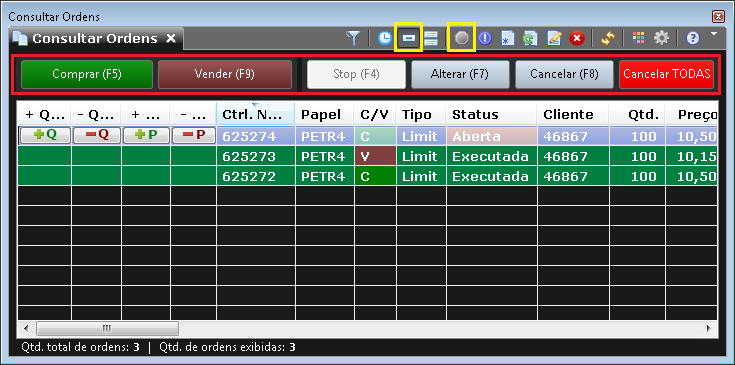Click the orange swap arrows icon
The image size is (735, 365).
608,38
